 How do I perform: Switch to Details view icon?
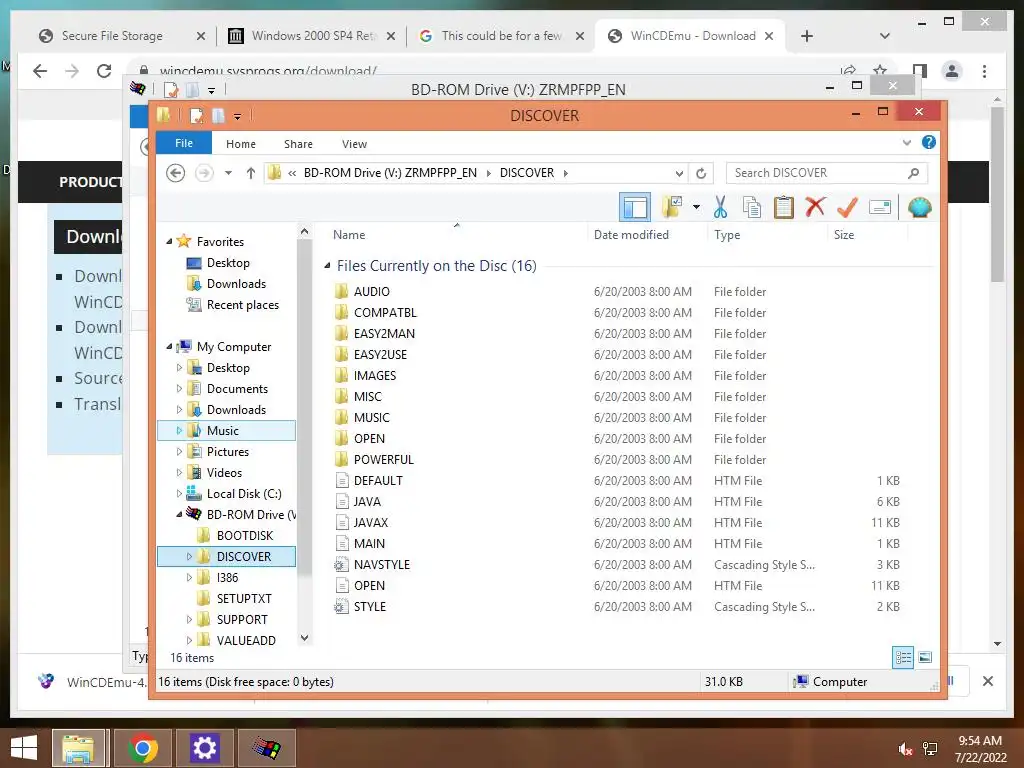903,657
